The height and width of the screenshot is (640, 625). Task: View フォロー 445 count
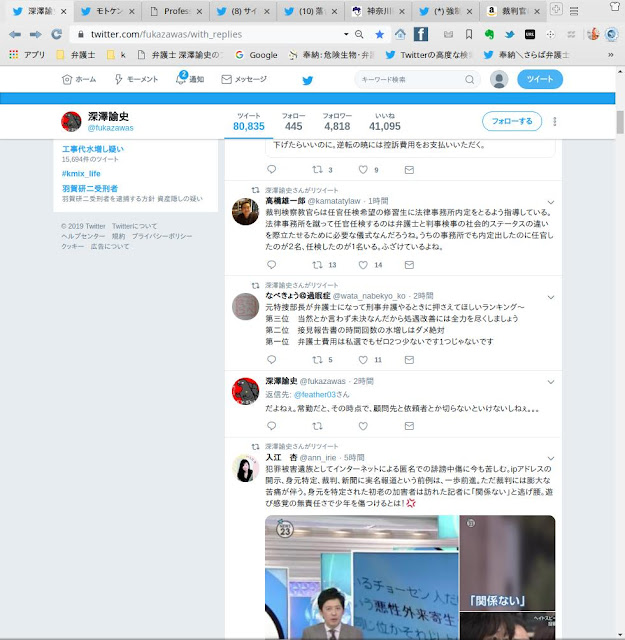pyautogui.click(x=294, y=122)
